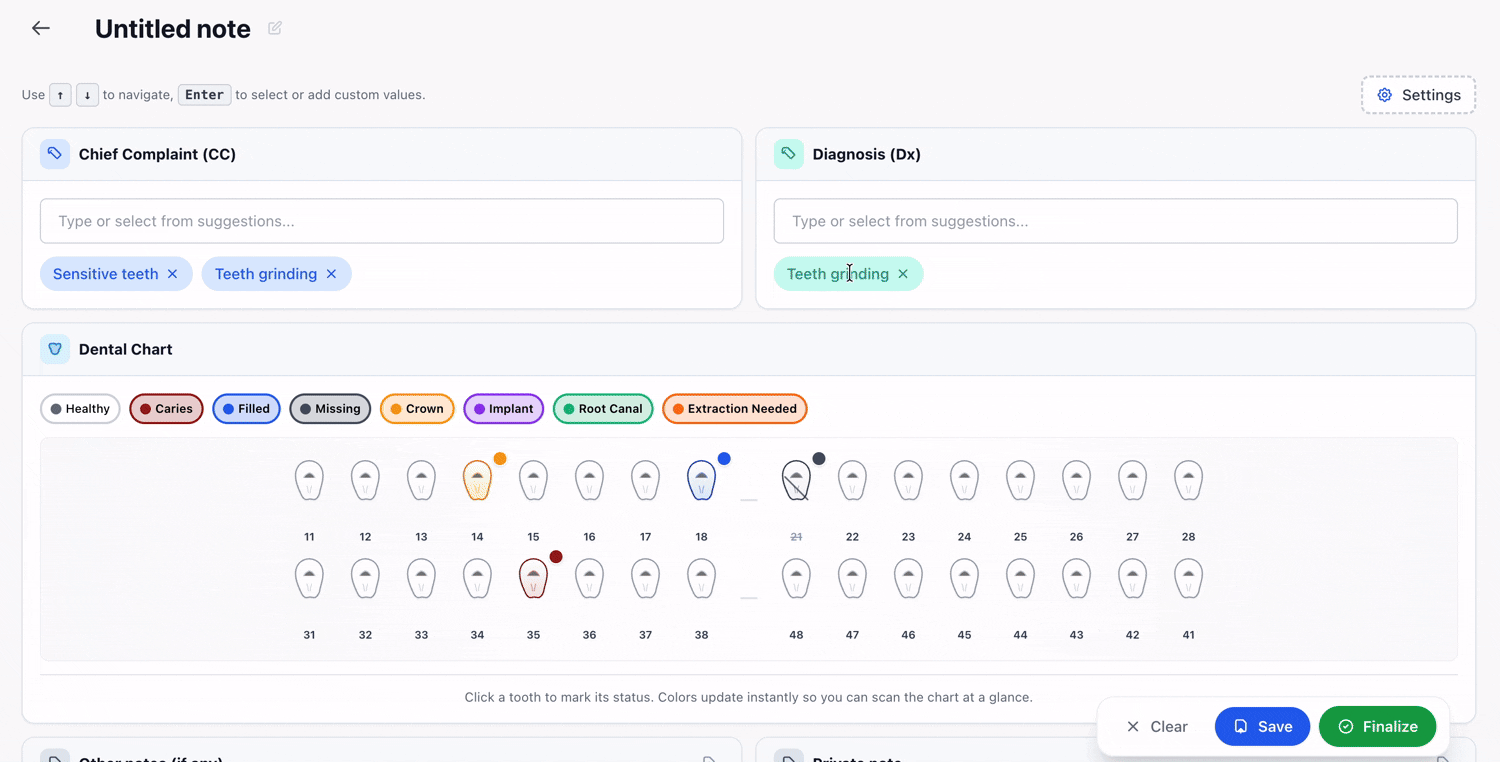Toggle the Implant status filter
Viewport: 1500px width, 762px height.
click(503, 408)
